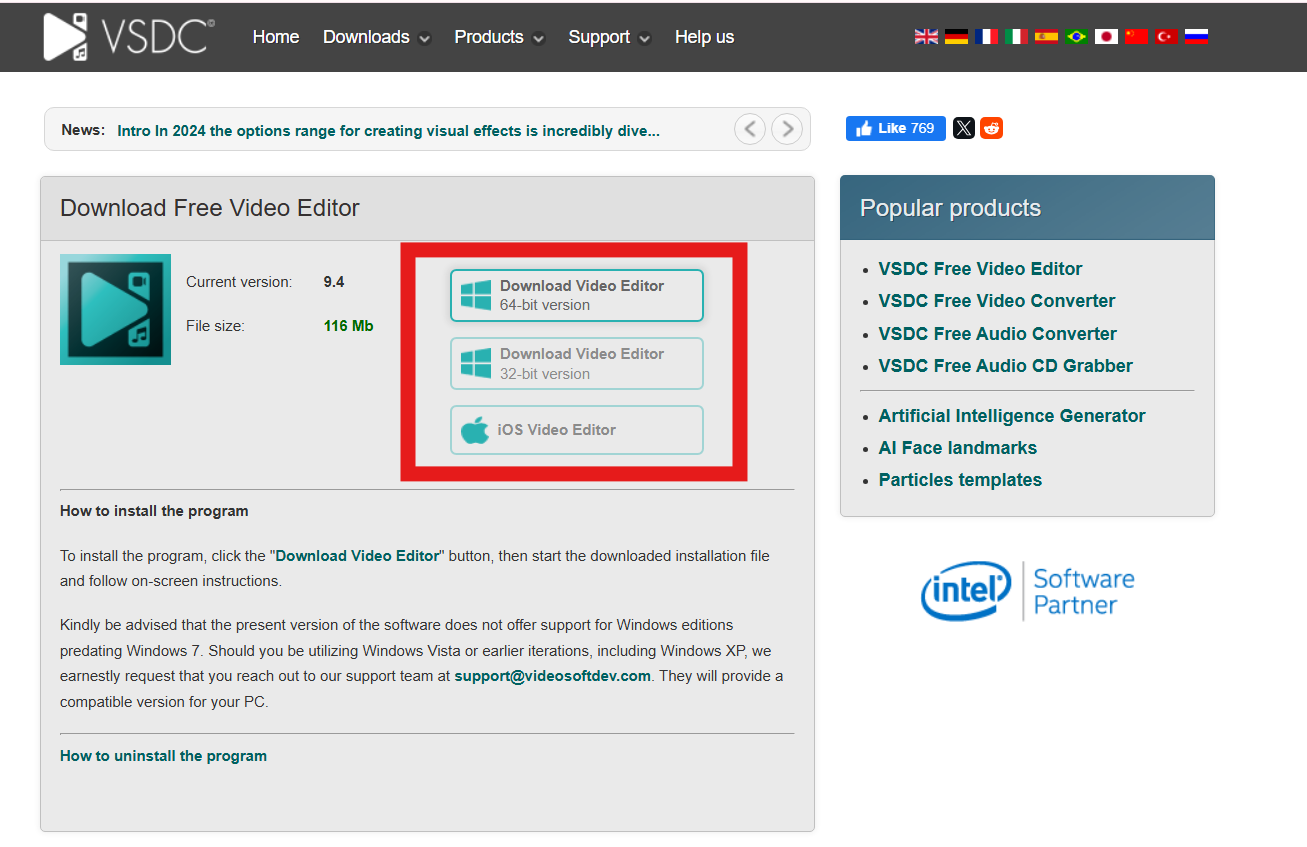Viewport: 1307px width, 847px height.
Task: Click the VSDC Video Editor product thumbnail
Action: point(115,309)
